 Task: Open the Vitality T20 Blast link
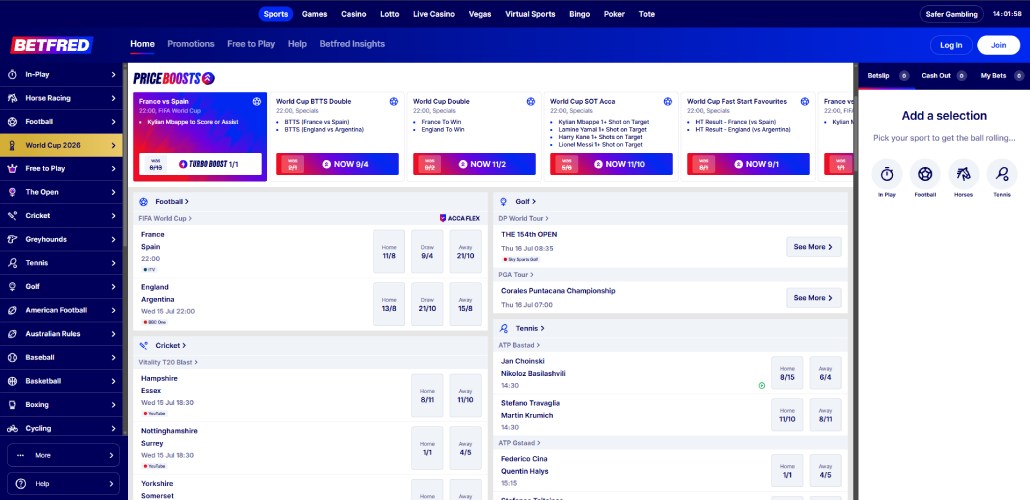click(x=168, y=362)
